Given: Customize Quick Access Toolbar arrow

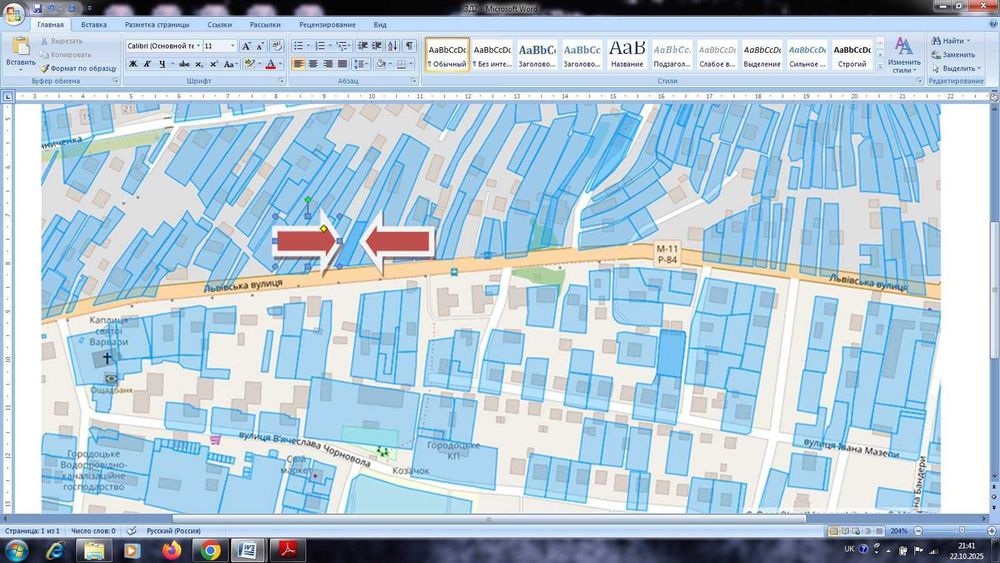Looking at the screenshot, I should click(x=89, y=8).
